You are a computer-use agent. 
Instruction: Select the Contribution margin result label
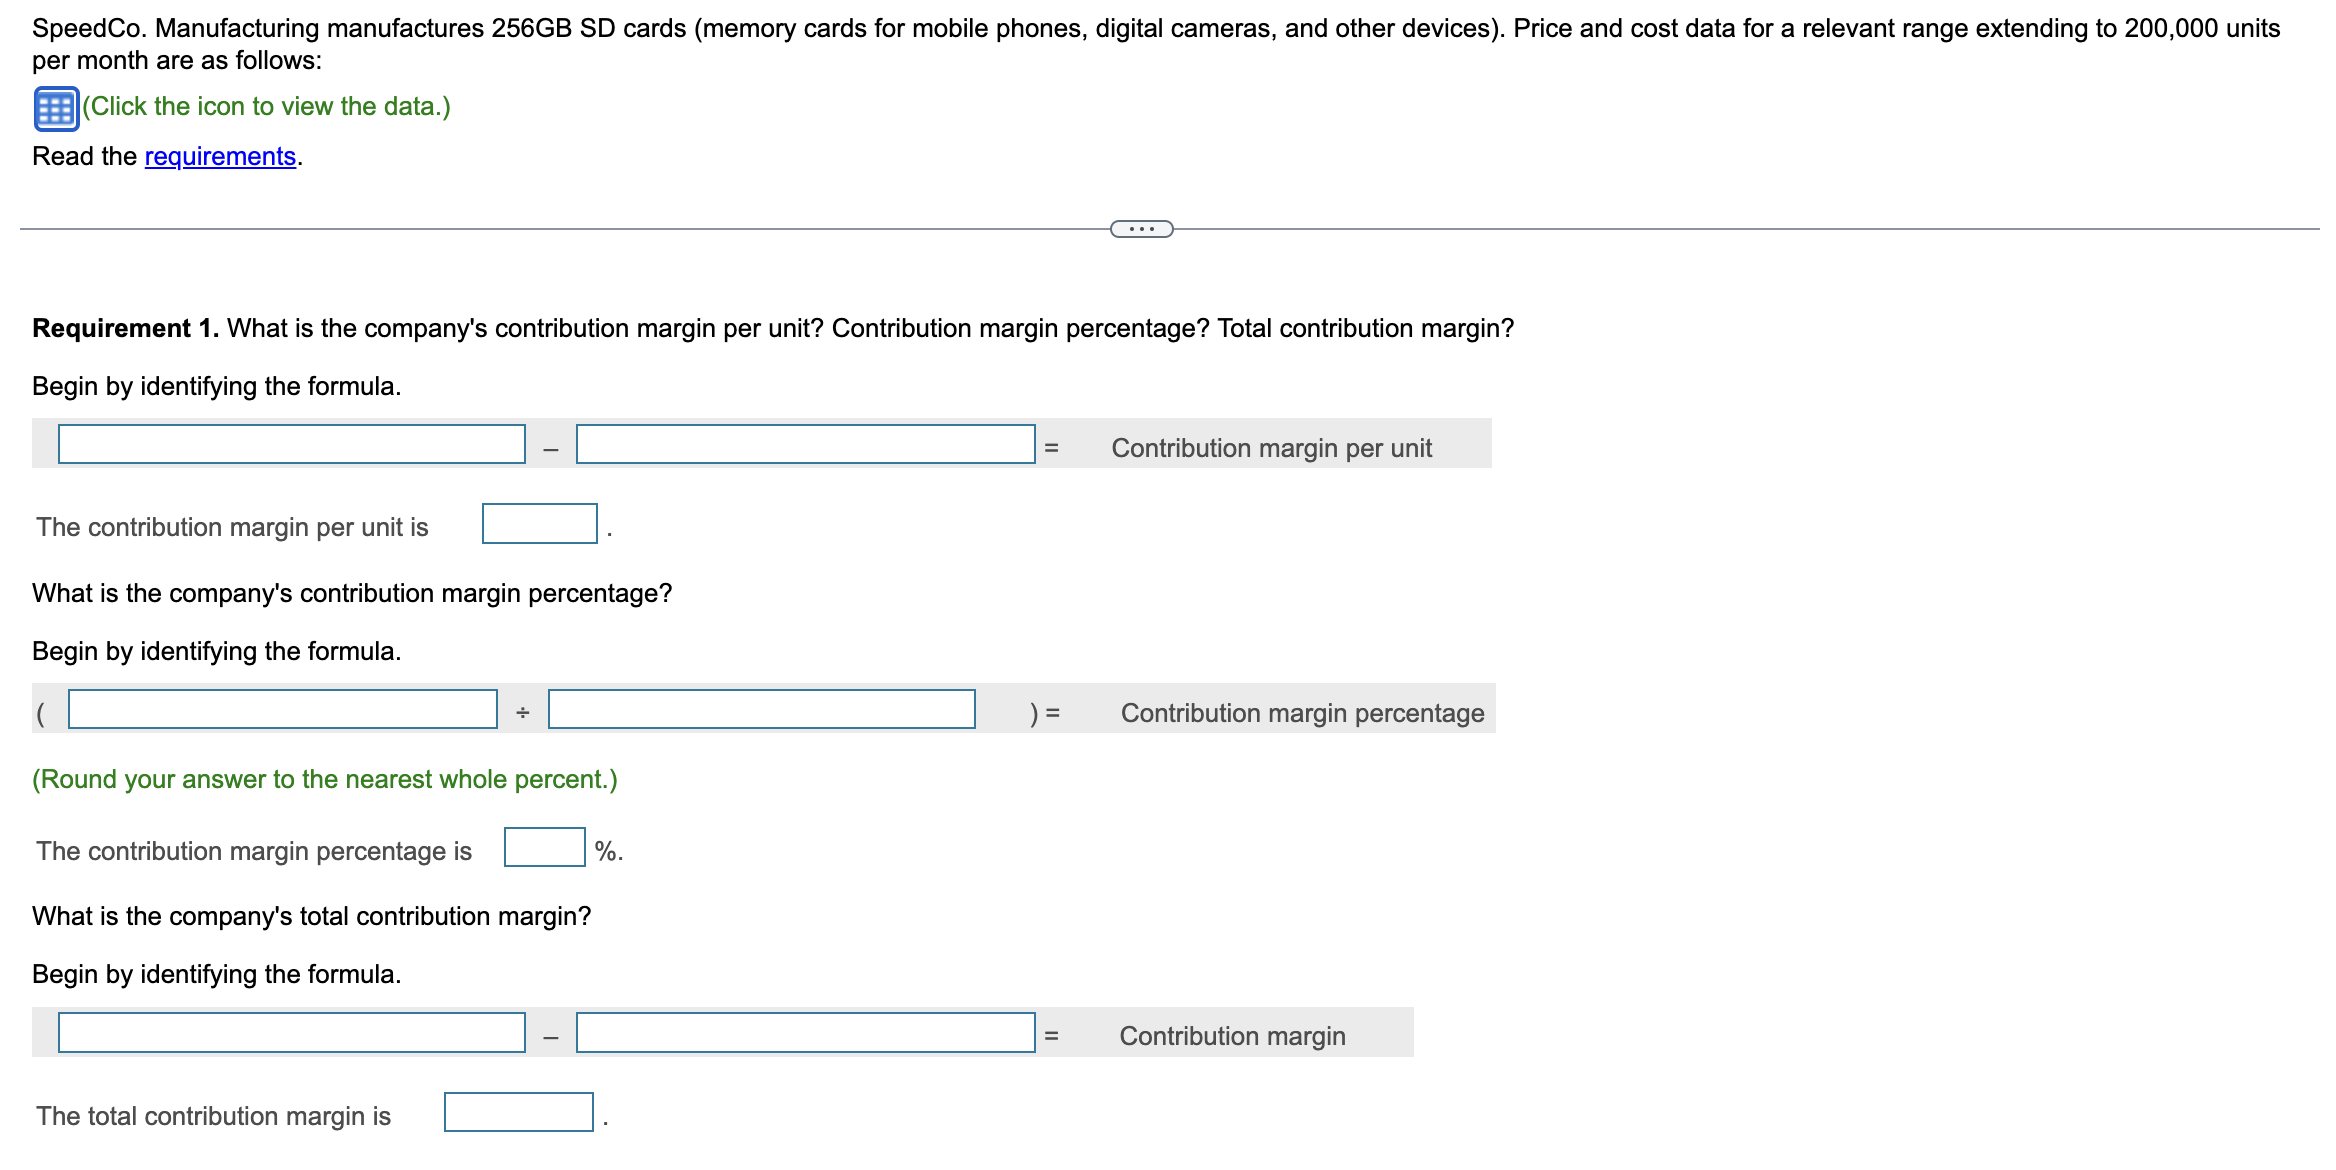(x=1232, y=1035)
